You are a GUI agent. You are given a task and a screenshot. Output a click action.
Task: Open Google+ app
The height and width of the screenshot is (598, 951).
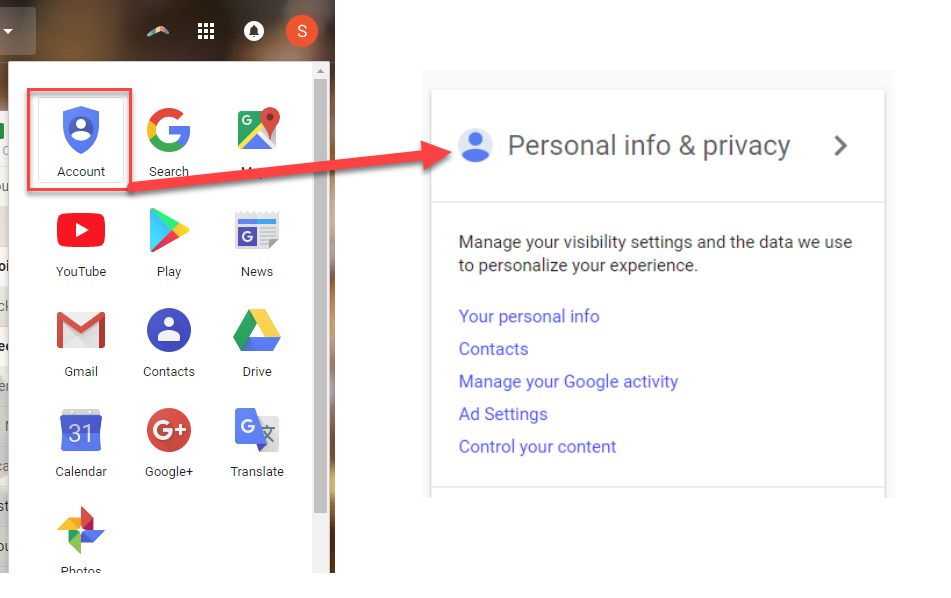[x=169, y=443]
